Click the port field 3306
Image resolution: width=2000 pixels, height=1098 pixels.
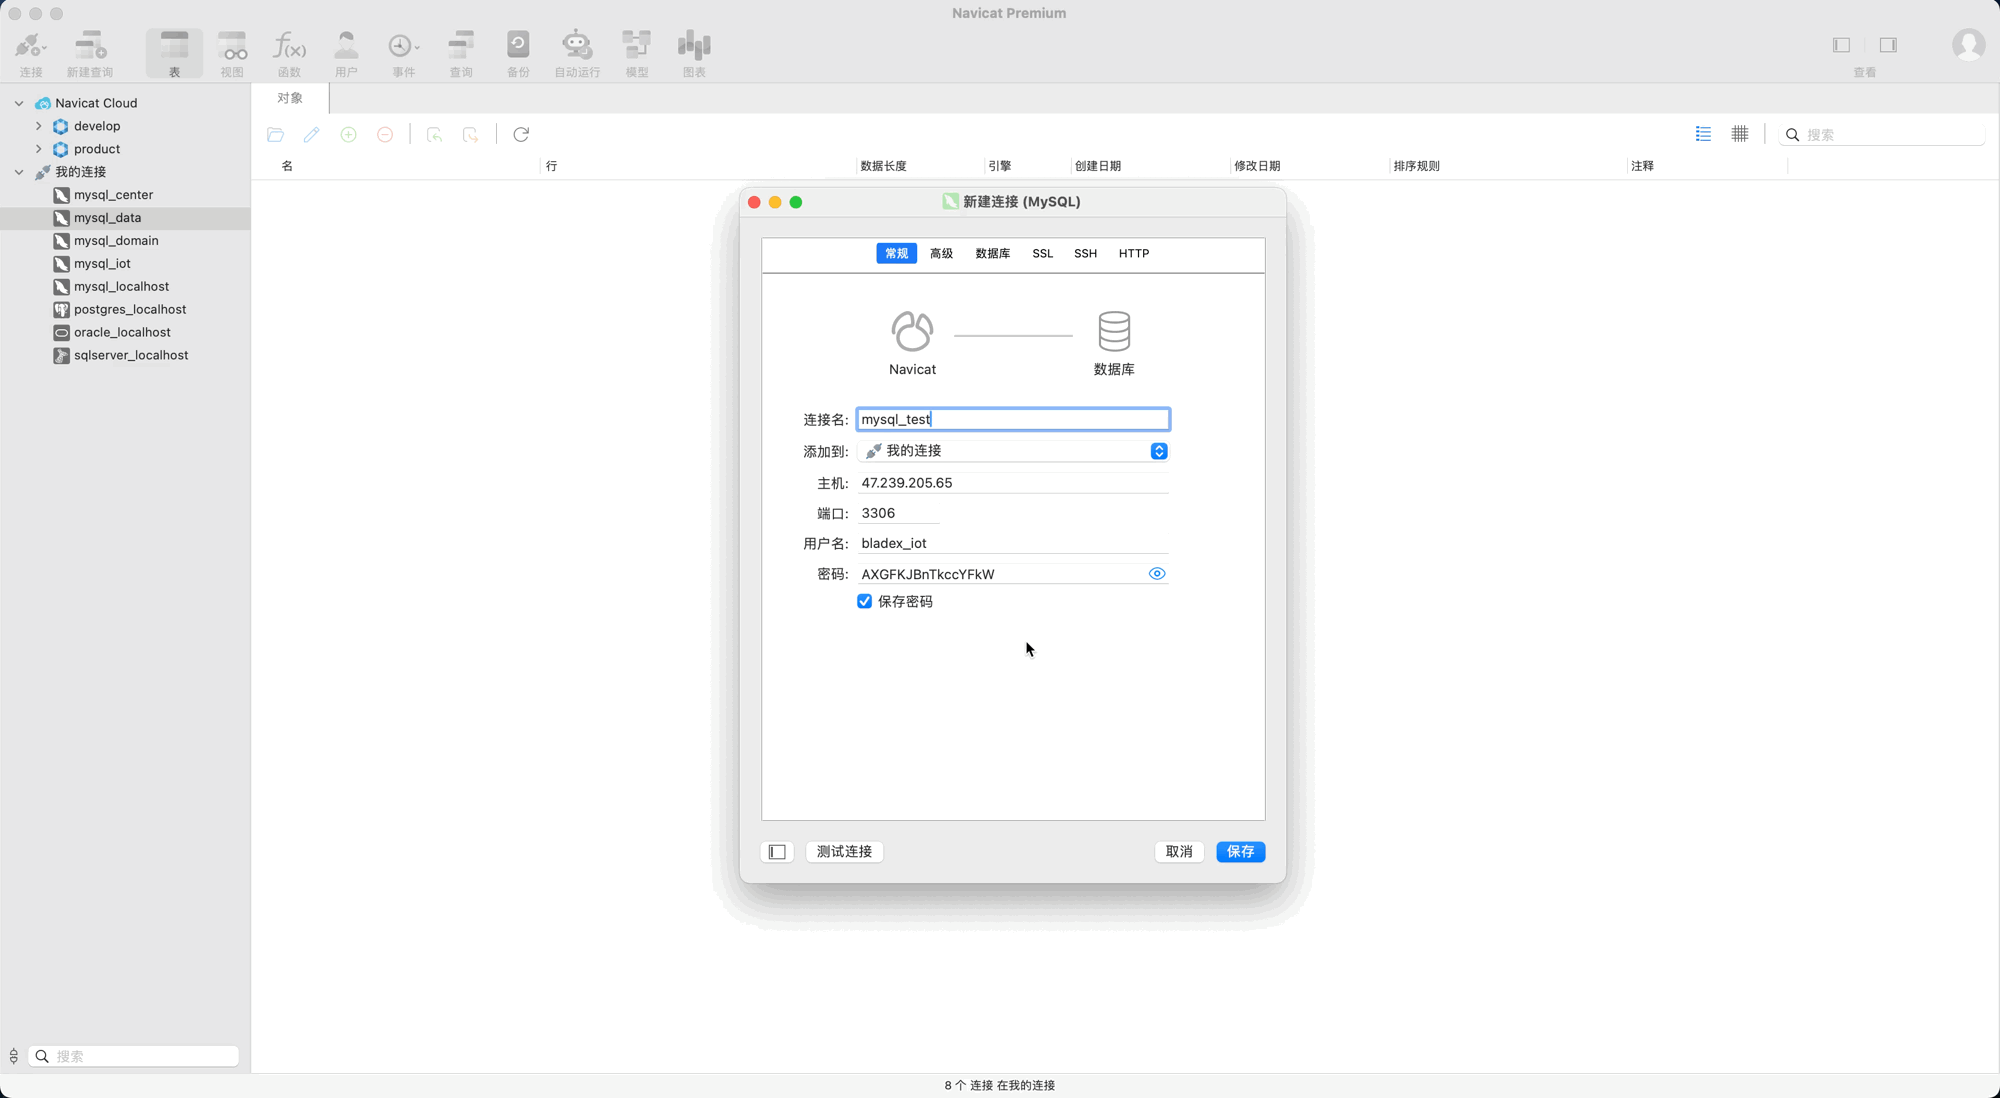click(899, 513)
